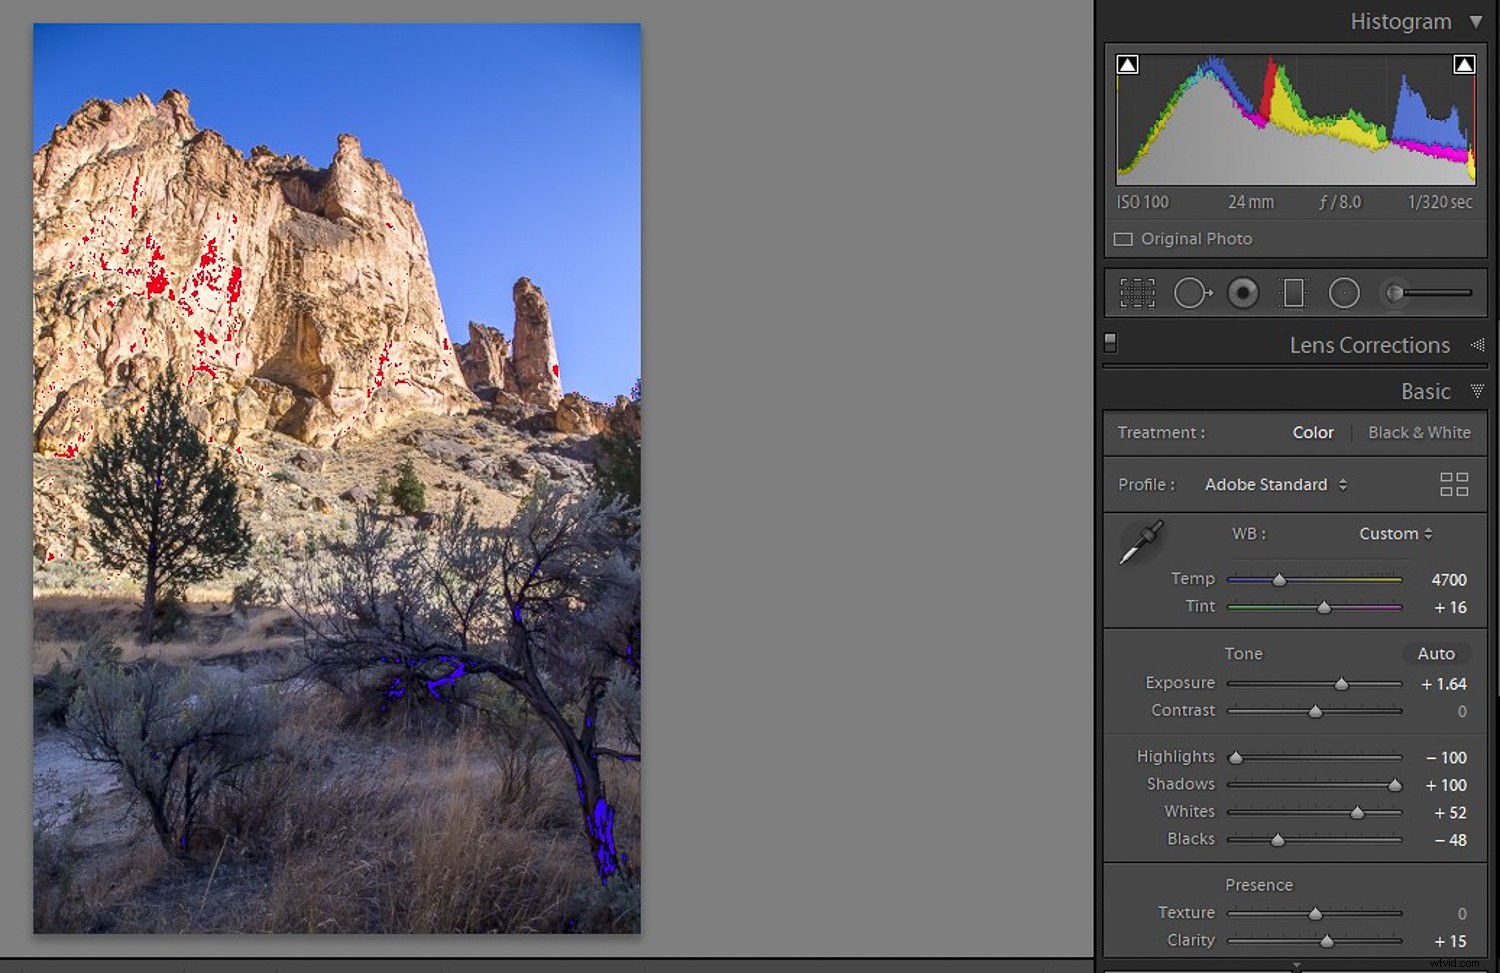Toggle the shadow clipping indicator triangle
1500x973 pixels.
click(1126, 63)
